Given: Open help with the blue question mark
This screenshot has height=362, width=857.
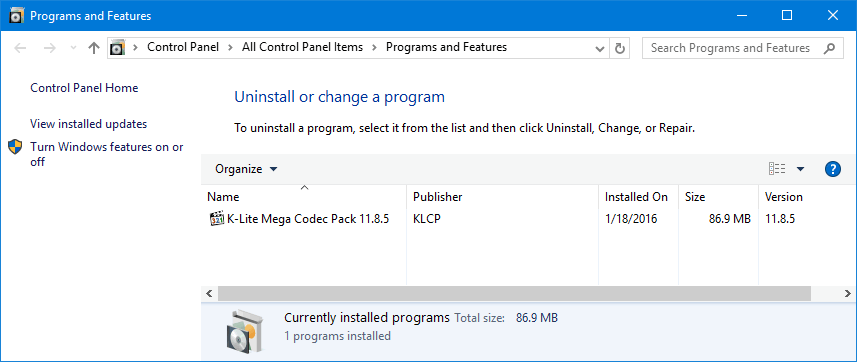Looking at the screenshot, I should pos(832,169).
